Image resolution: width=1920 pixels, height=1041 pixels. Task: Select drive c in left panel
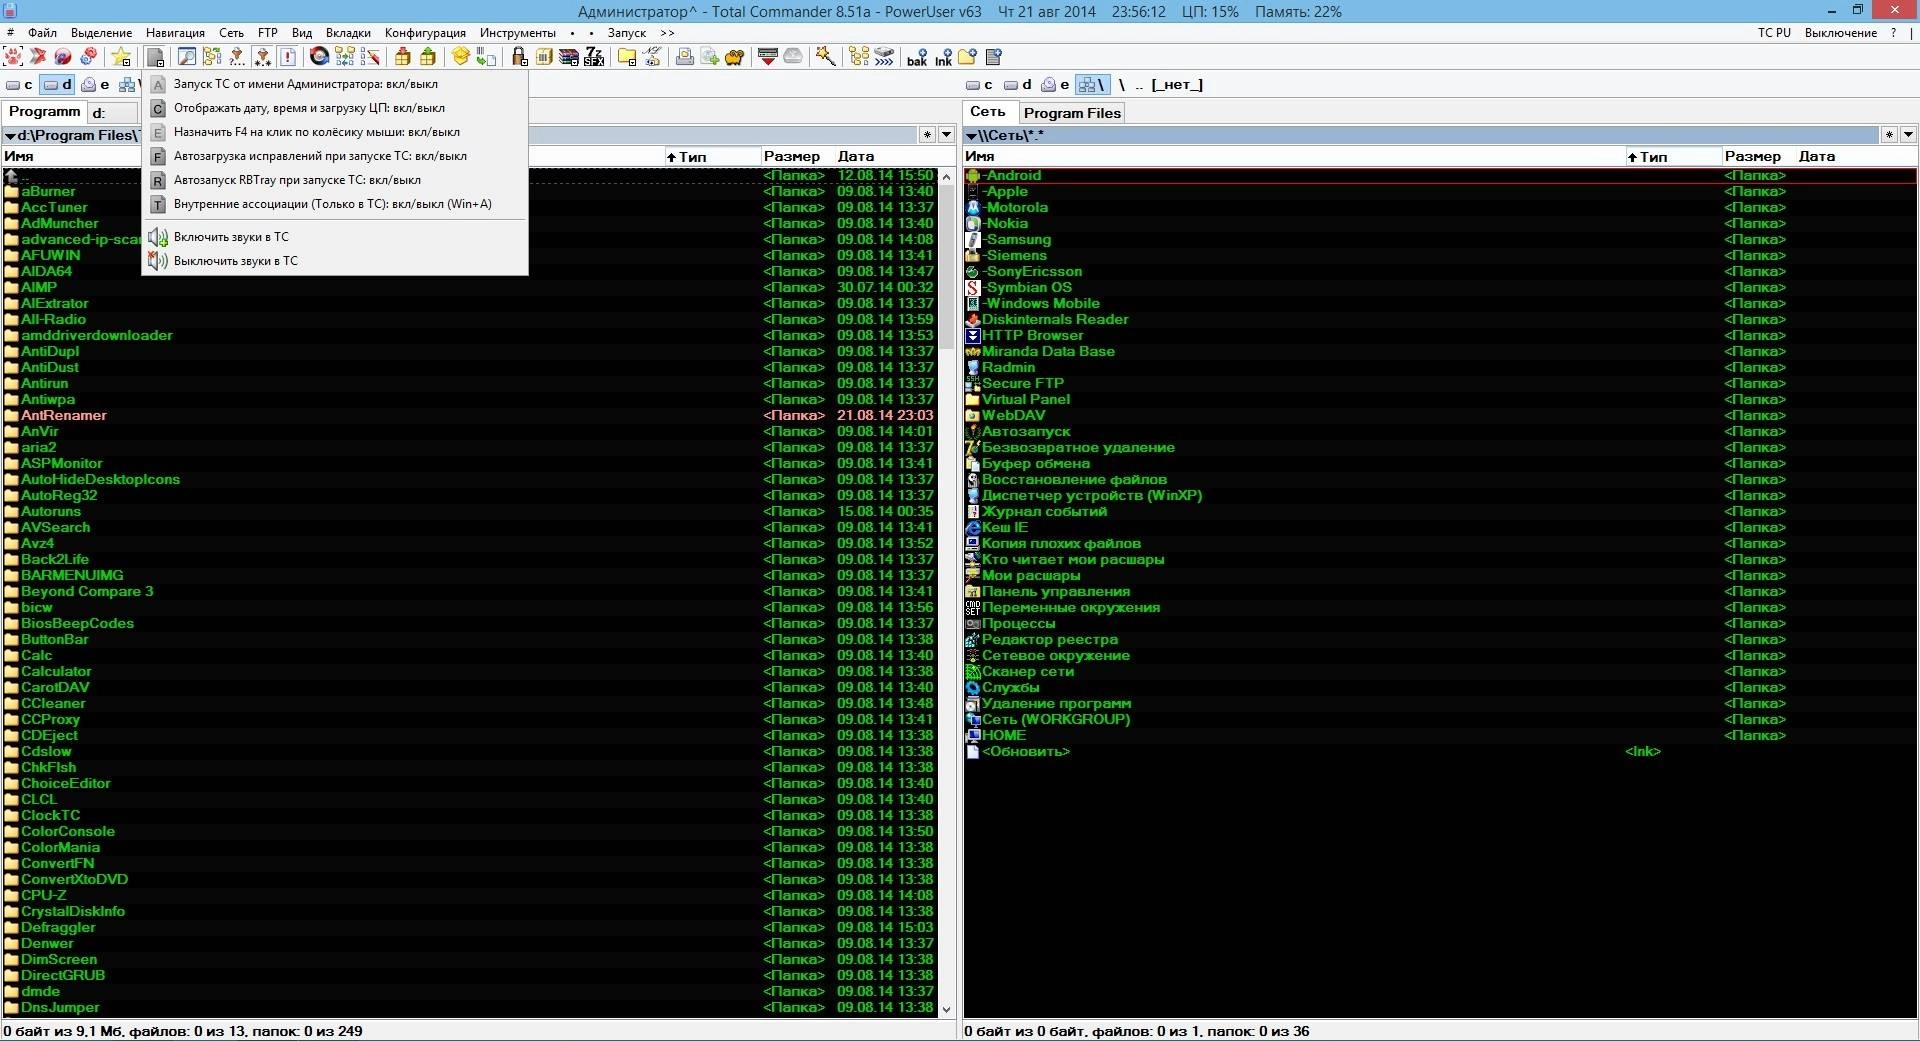coord(20,85)
